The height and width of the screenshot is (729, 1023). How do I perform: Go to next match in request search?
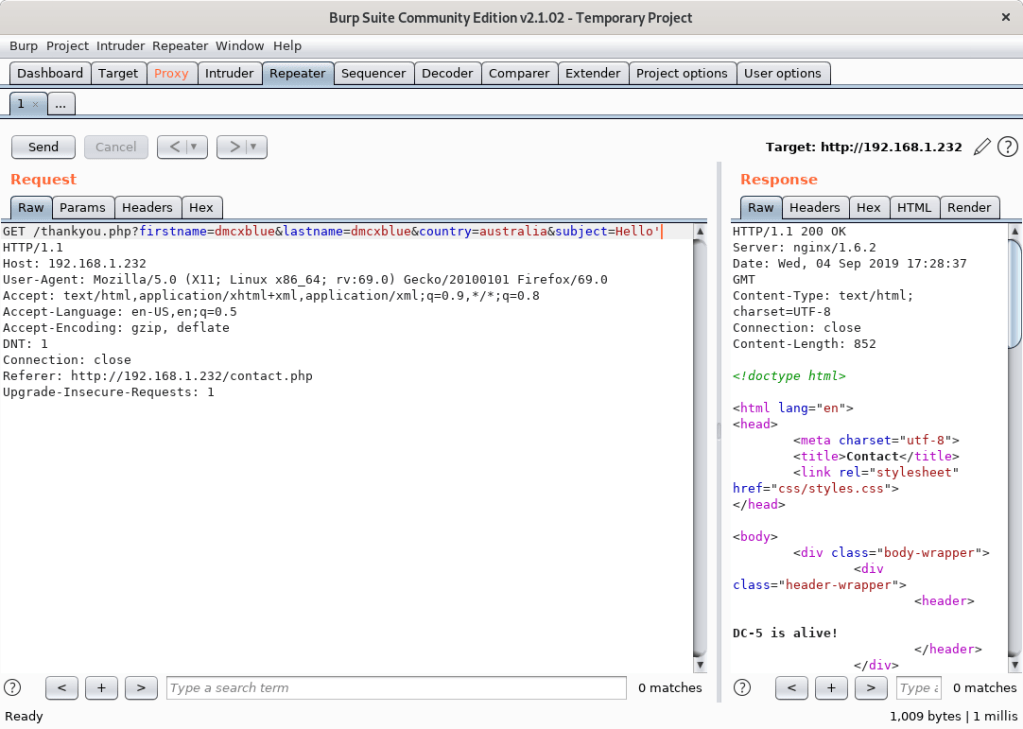point(140,687)
